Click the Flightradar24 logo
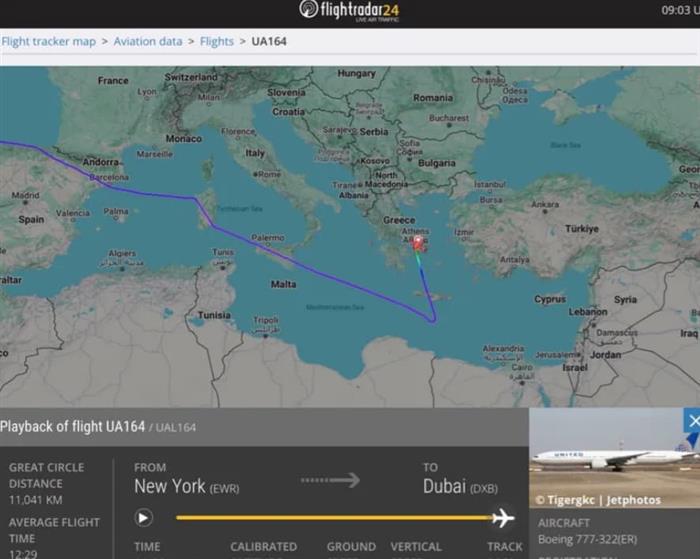This screenshot has height=559, width=700. (x=350, y=11)
